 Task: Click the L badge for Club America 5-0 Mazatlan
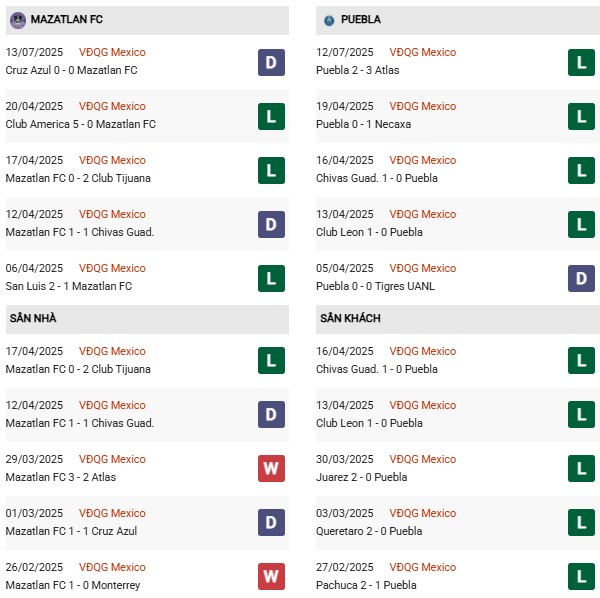pos(271,116)
